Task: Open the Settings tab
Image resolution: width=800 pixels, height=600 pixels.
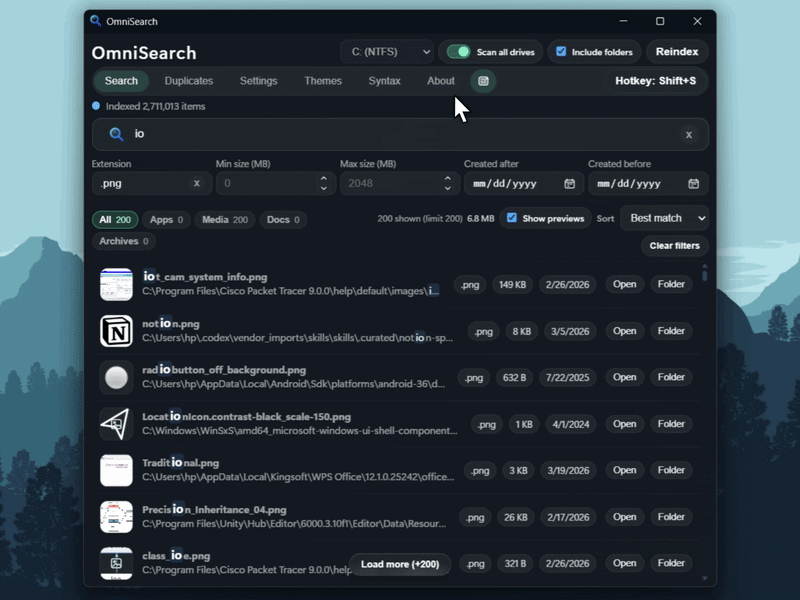Action: point(259,81)
